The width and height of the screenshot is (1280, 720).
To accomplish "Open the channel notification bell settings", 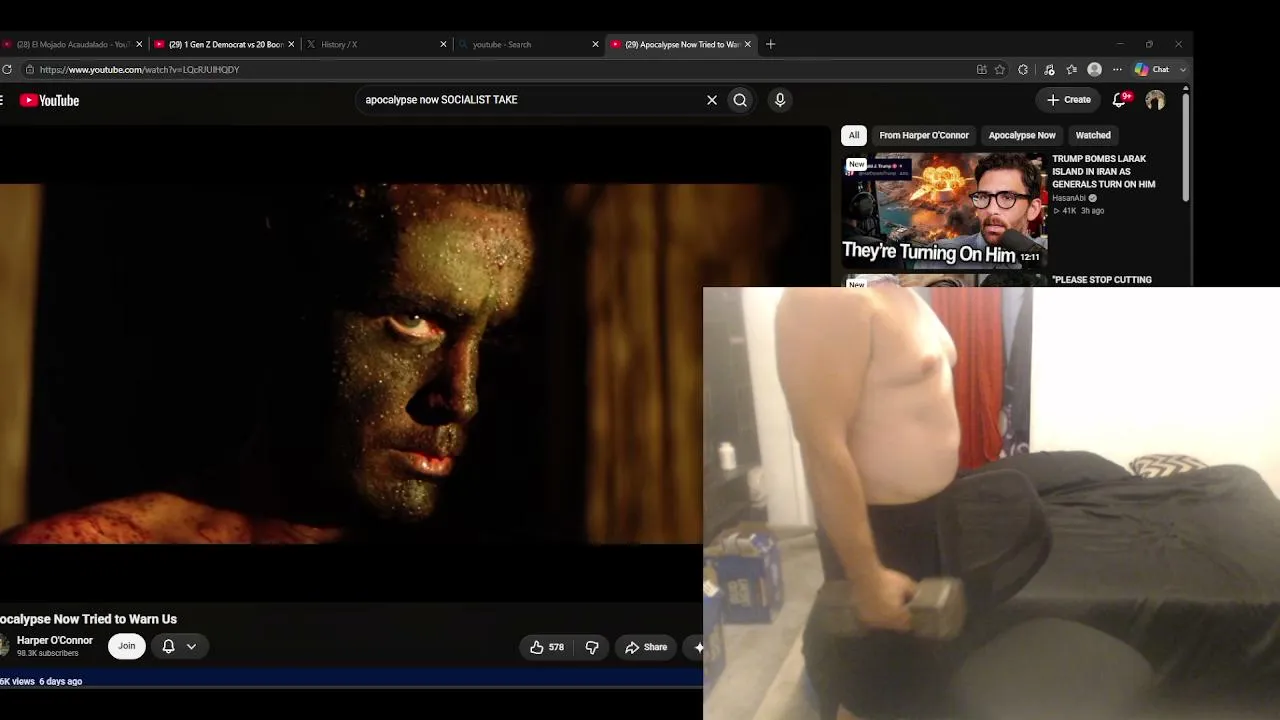I will click(x=179, y=647).
